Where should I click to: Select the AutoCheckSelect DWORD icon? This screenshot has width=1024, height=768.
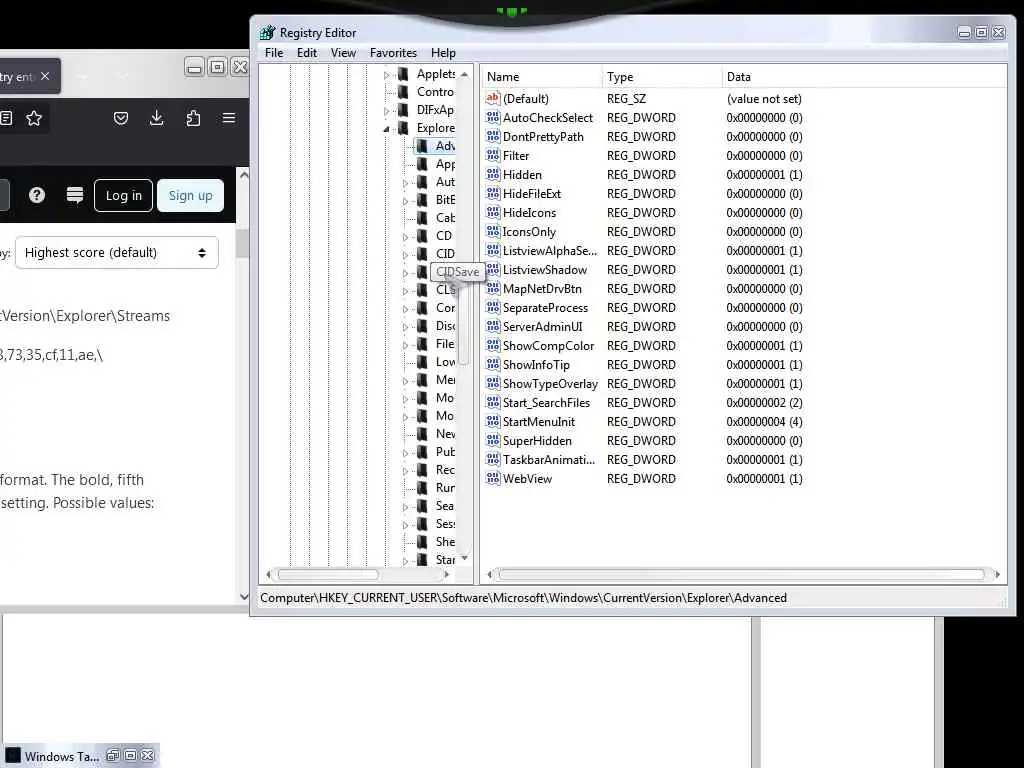[x=493, y=118]
